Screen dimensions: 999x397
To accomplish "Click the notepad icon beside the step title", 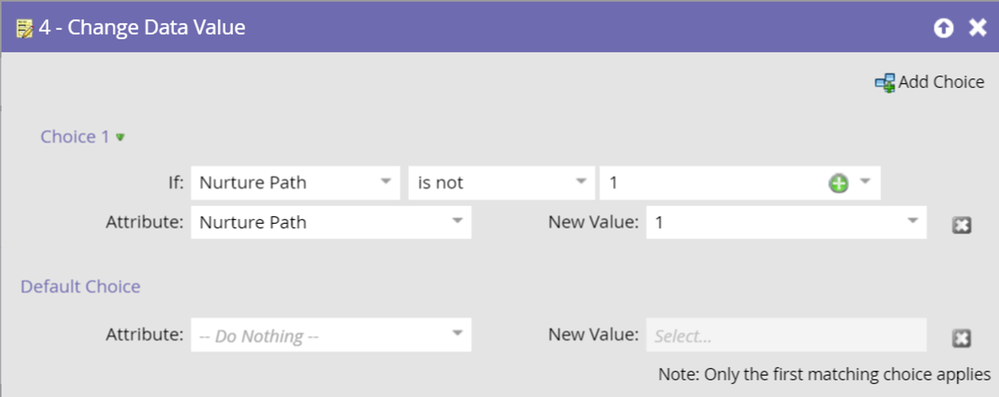I will point(24,29).
